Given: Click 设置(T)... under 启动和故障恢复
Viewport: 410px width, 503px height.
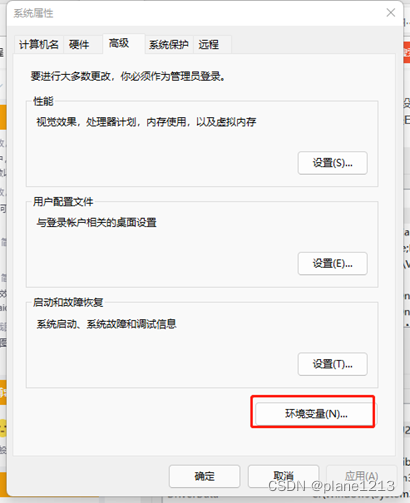Looking at the screenshot, I should click(333, 364).
